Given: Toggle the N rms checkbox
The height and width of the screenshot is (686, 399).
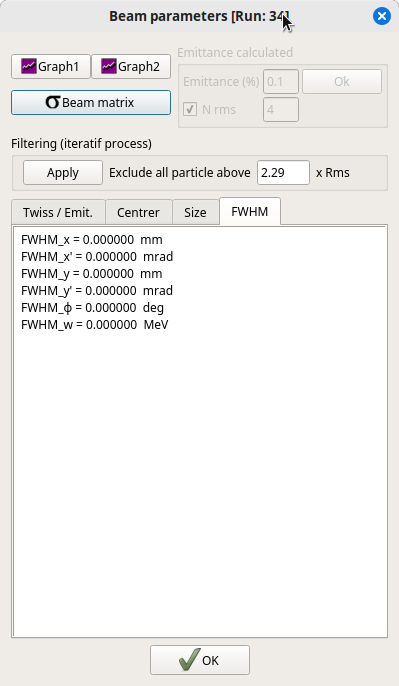Looking at the screenshot, I should pos(190,109).
